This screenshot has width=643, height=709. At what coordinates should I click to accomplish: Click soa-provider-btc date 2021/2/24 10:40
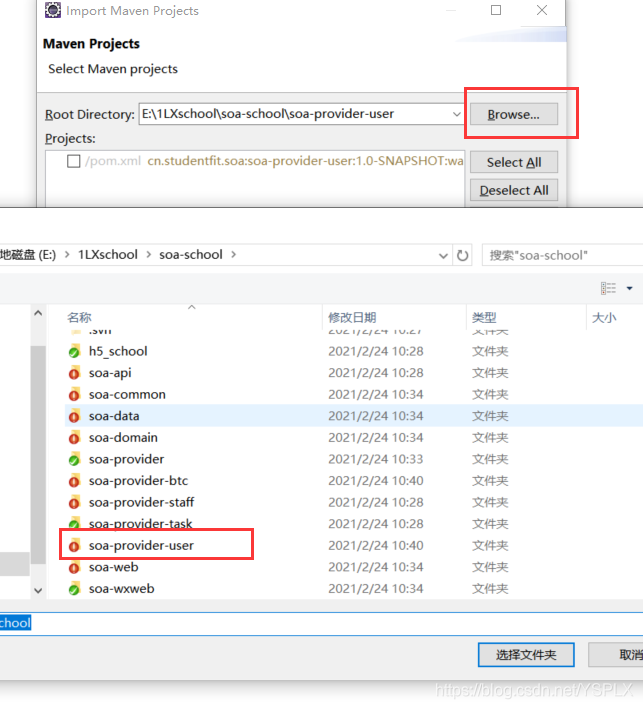pos(376,481)
